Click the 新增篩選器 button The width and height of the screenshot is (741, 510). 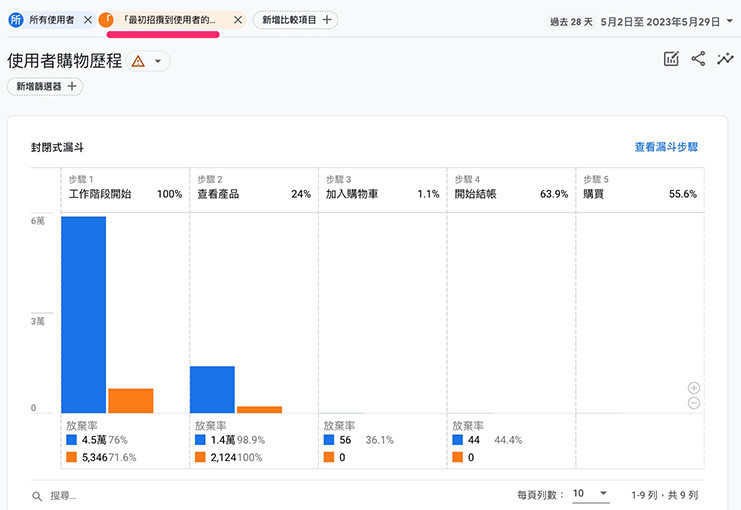[x=45, y=87]
